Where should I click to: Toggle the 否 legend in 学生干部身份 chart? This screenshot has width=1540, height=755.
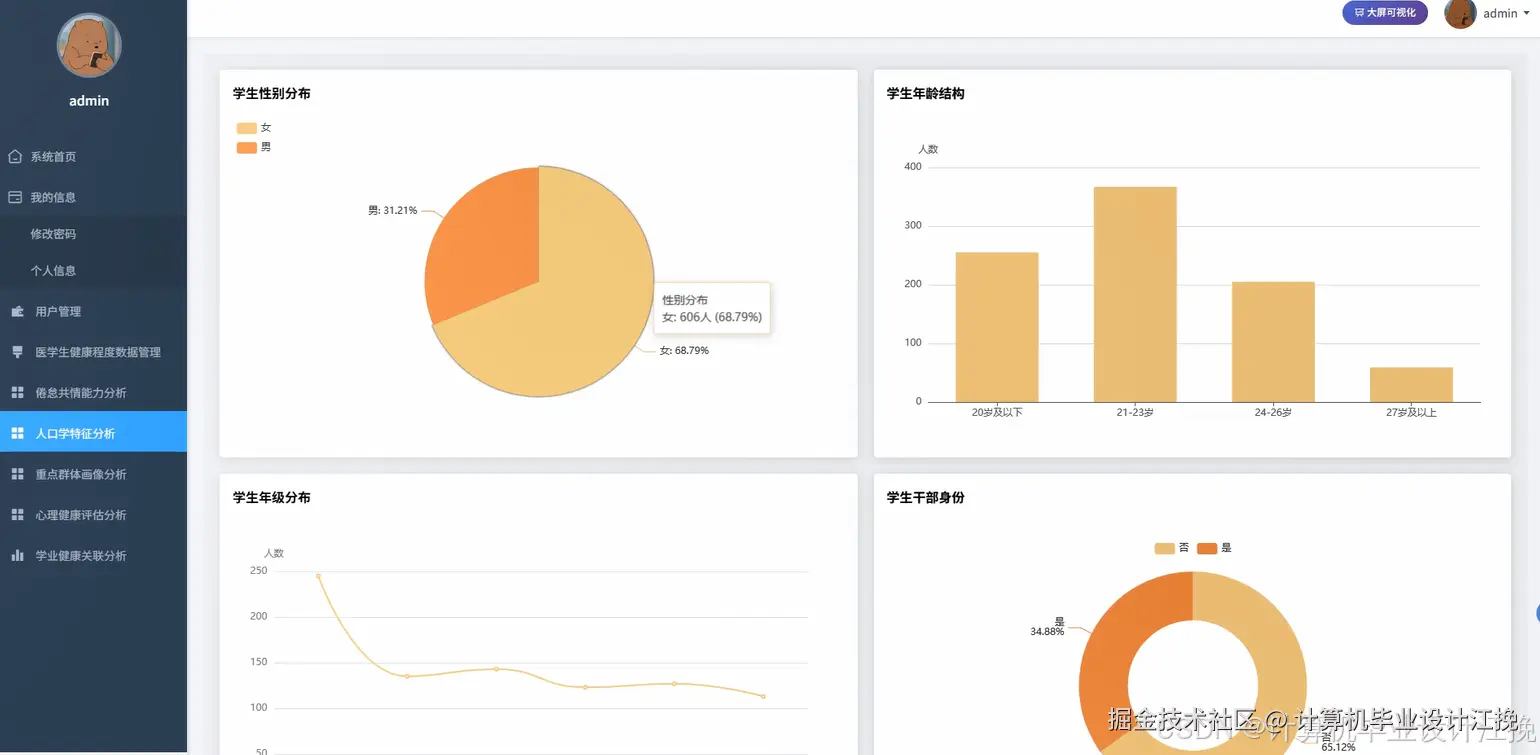pyautogui.click(x=1172, y=548)
